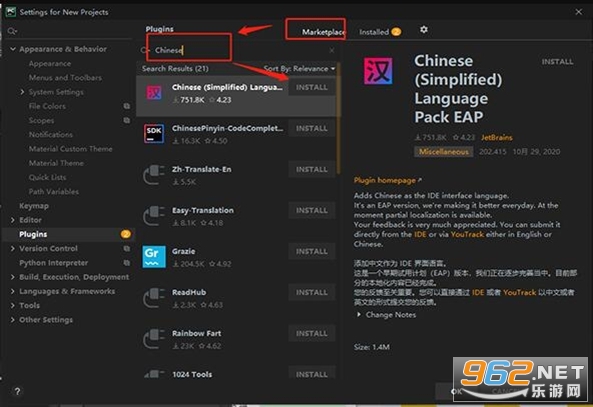Image resolution: width=593 pixels, height=407 pixels.
Task: Open the Appearance settings page
Action: point(50,64)
